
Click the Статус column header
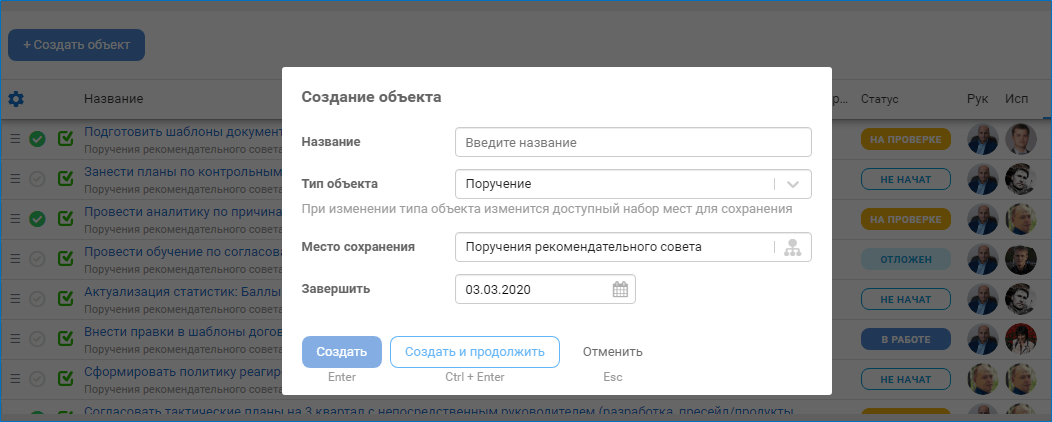(x=880, y=99)
